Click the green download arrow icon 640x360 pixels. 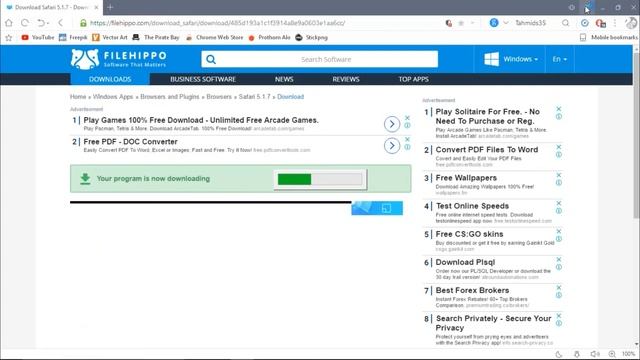[x=85, y=179]
